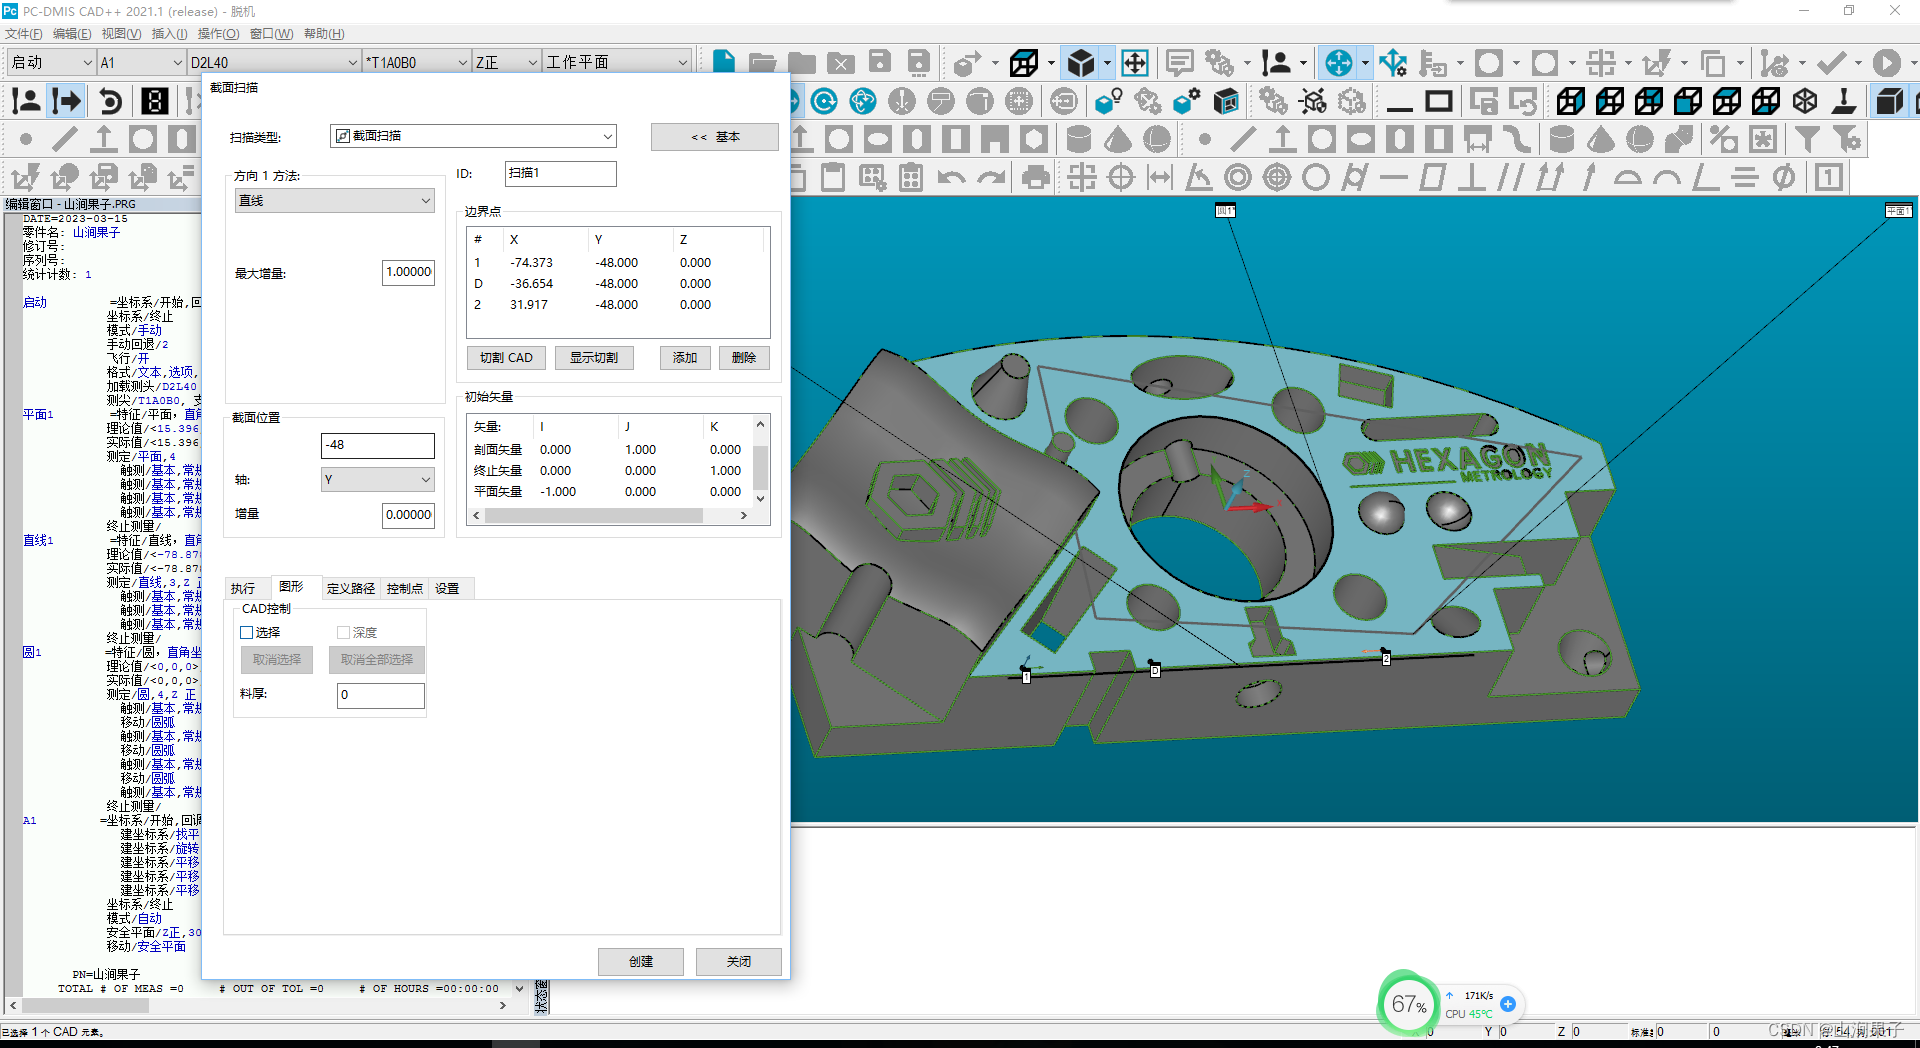This screenshot has width=1920, height=1048.
Task: Click the location dimension crosshair icon
Action: tap(1082, 178)
